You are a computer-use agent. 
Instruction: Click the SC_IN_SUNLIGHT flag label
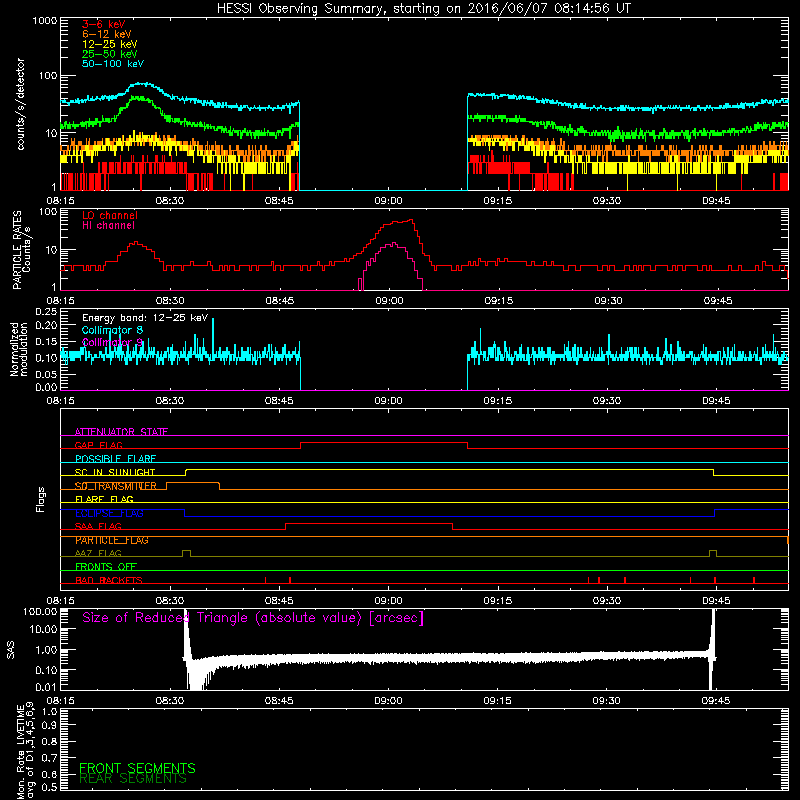[x=115, y=472]
